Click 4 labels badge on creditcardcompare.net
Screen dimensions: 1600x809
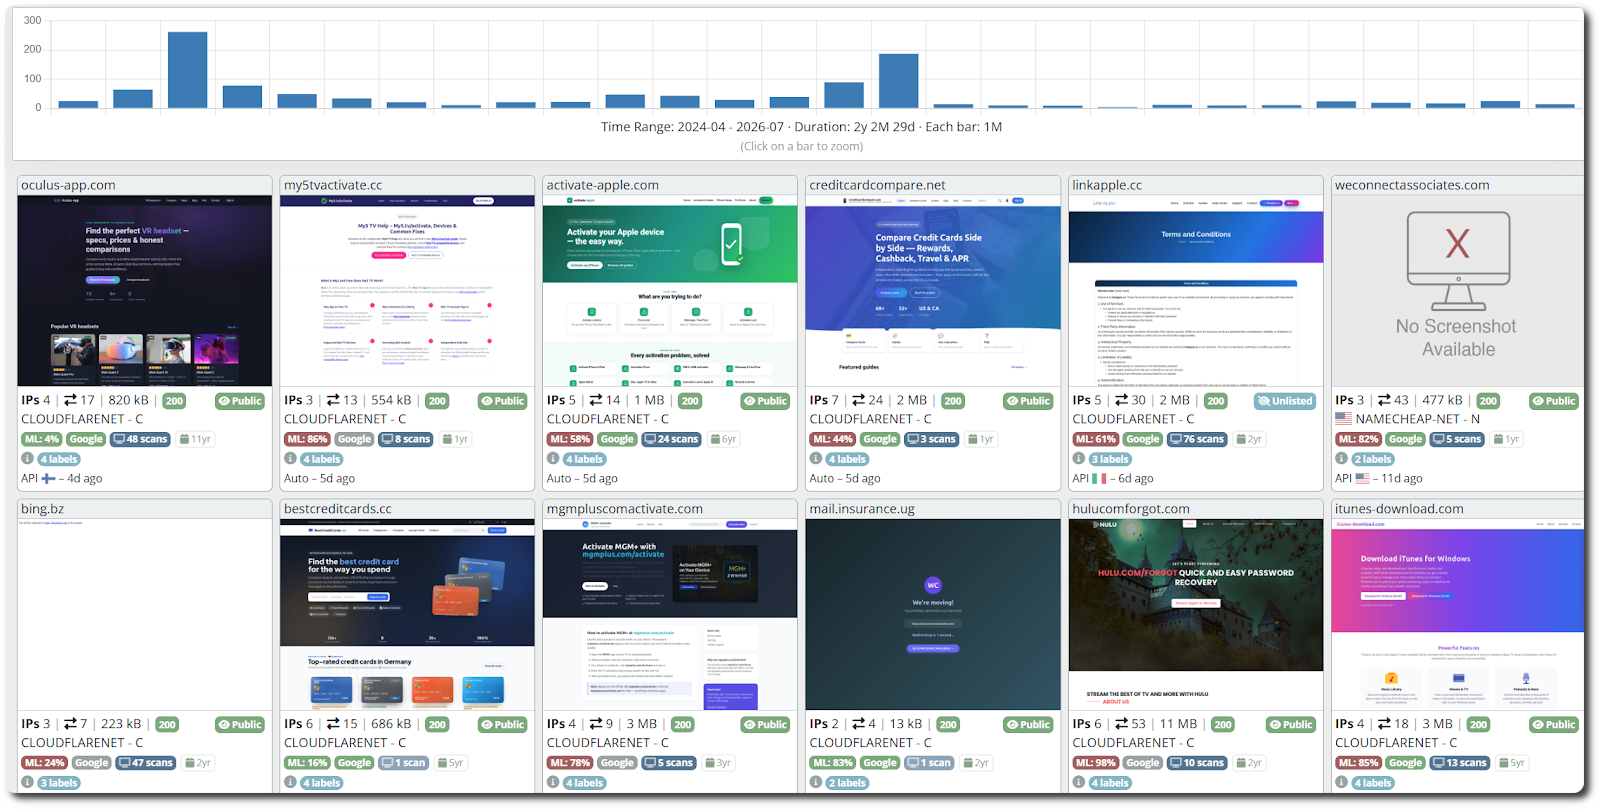(x=847, y=459)
